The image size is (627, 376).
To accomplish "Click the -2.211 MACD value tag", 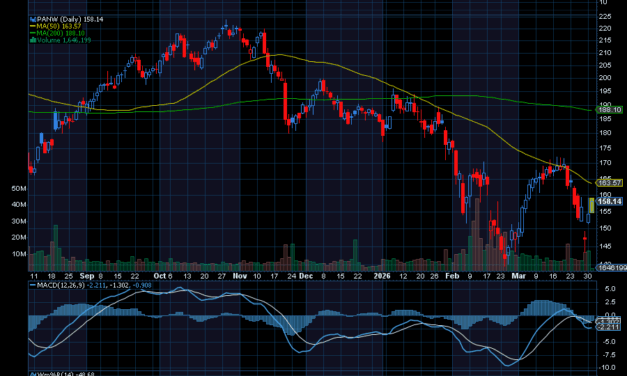I will pos(609,327).
